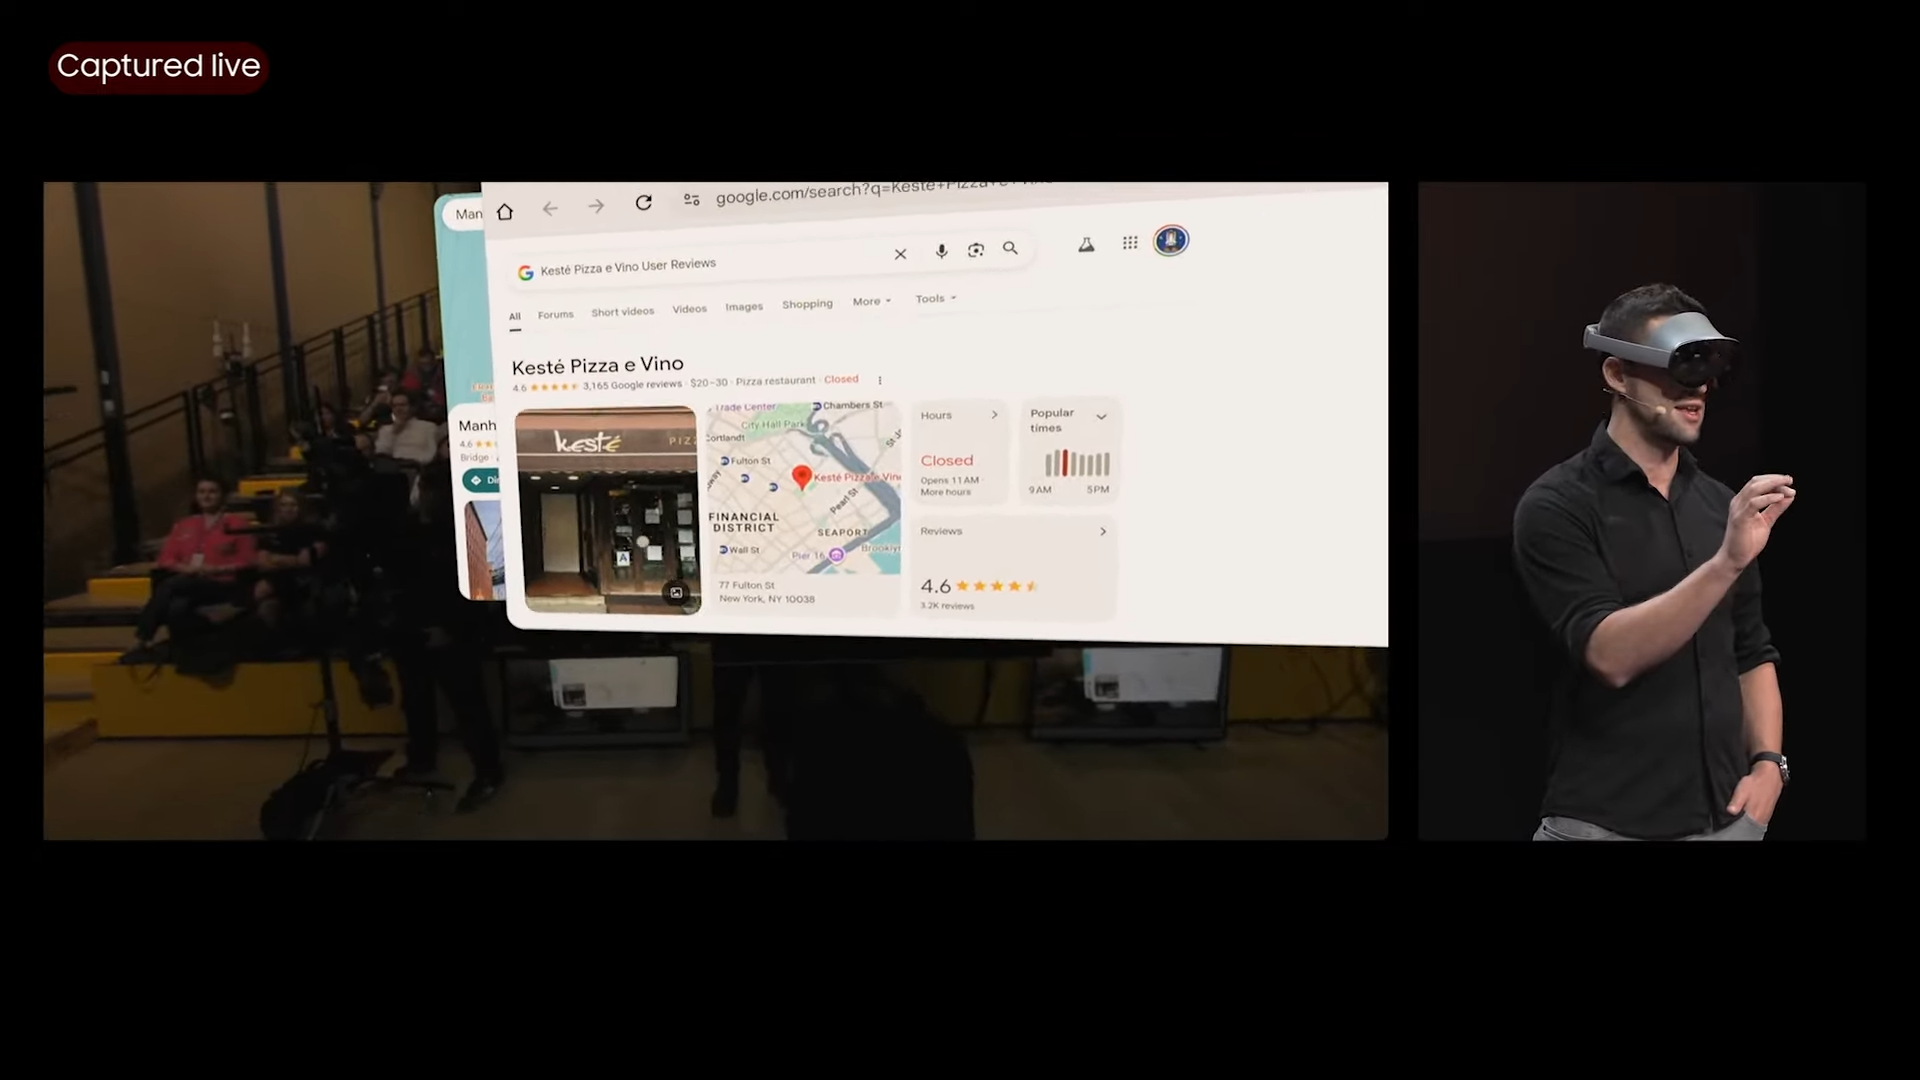1920x1080 pixels.
Task: Collapse the Popular times panel via its chevron
Action: pos(1102,416)
